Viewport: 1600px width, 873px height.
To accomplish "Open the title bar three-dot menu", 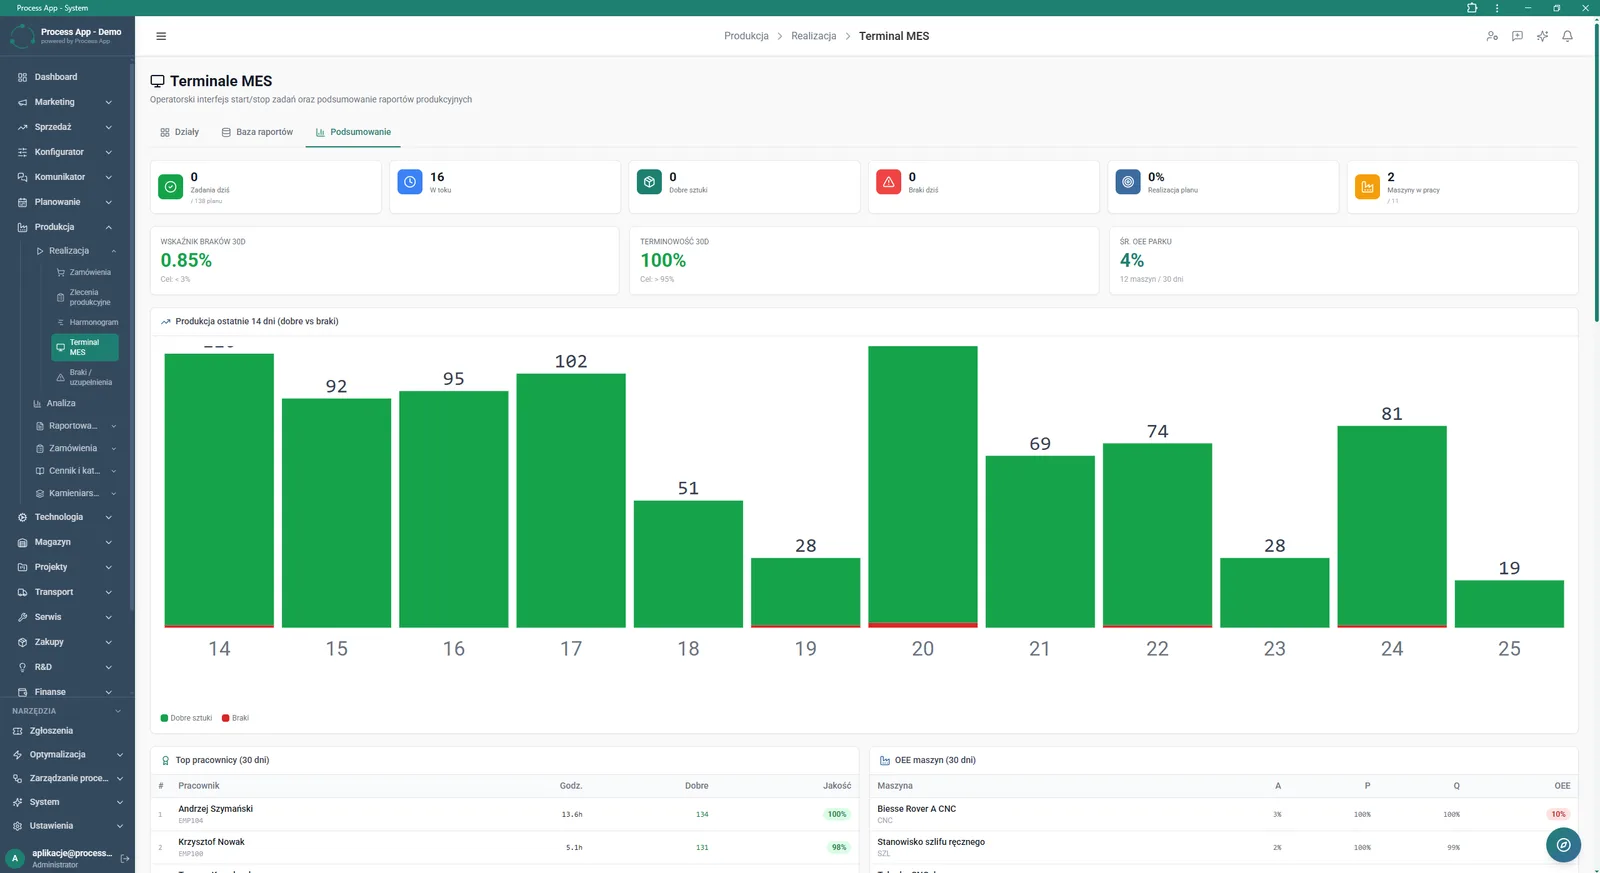I will pos(1497,8).
